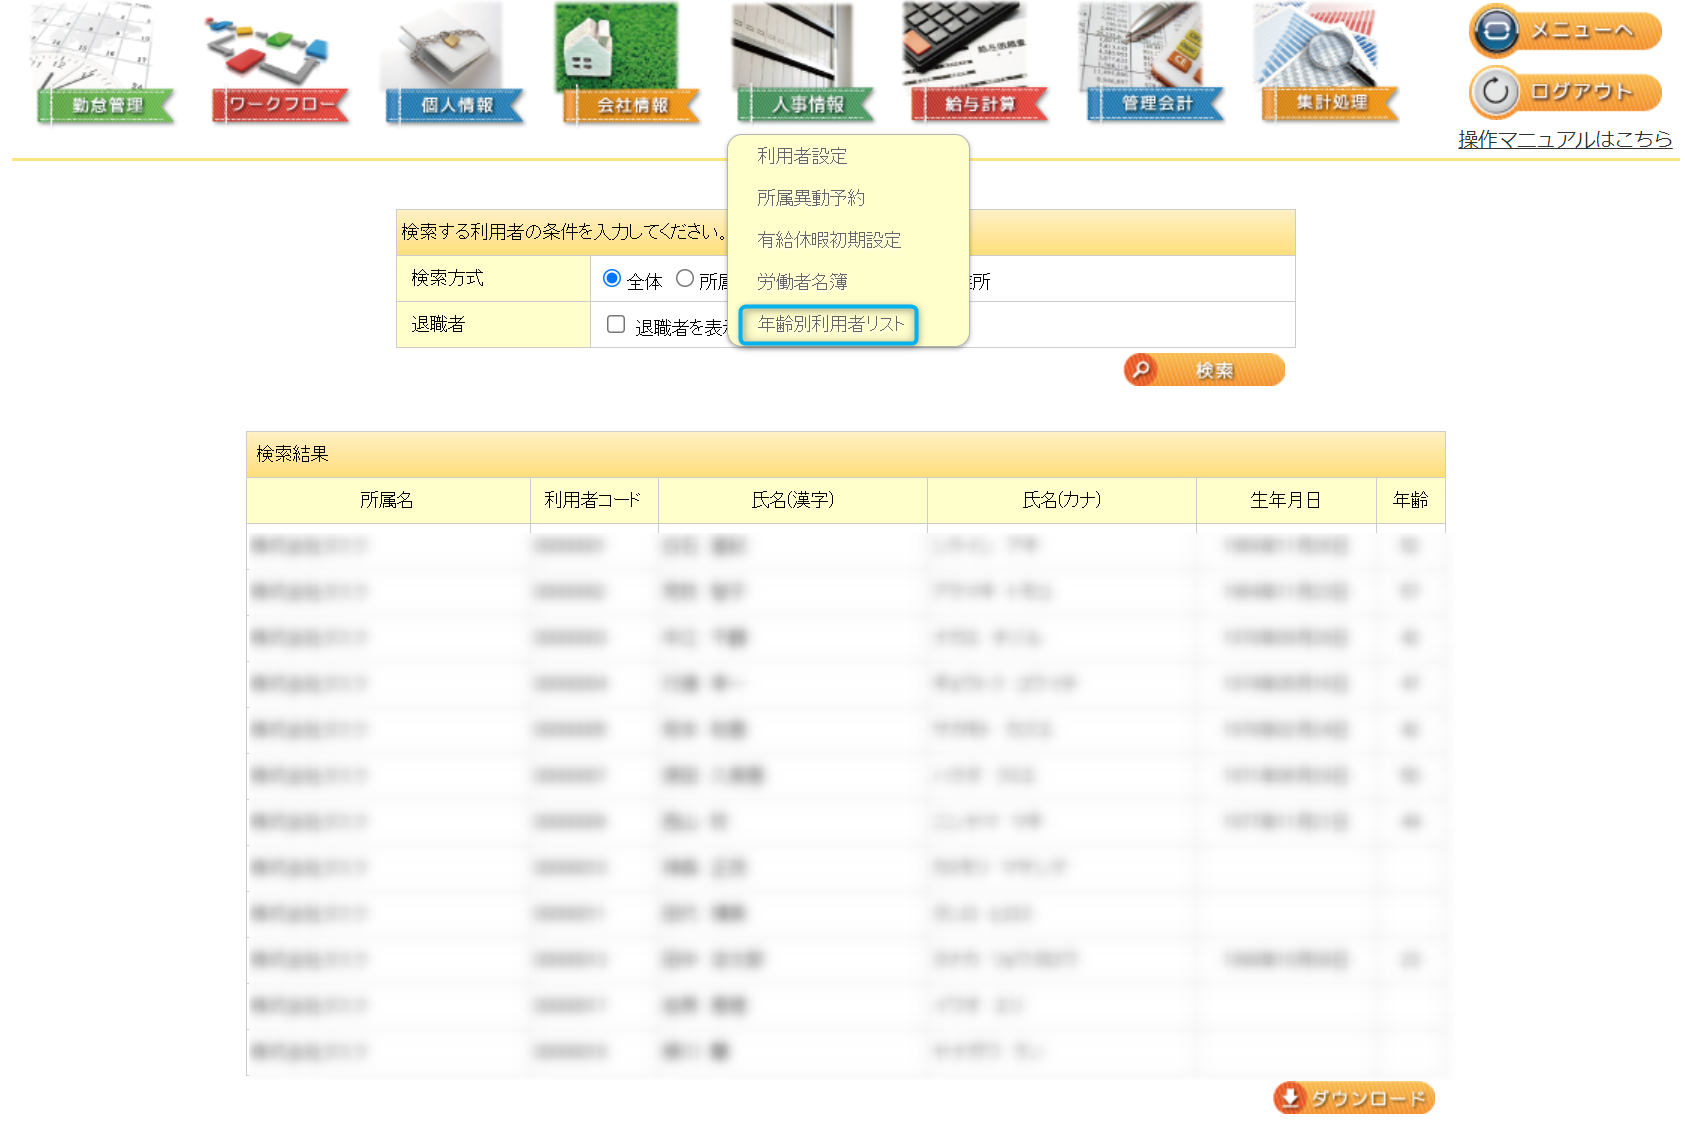Open the 会社情報 company info icon

(x=630, y=65)
